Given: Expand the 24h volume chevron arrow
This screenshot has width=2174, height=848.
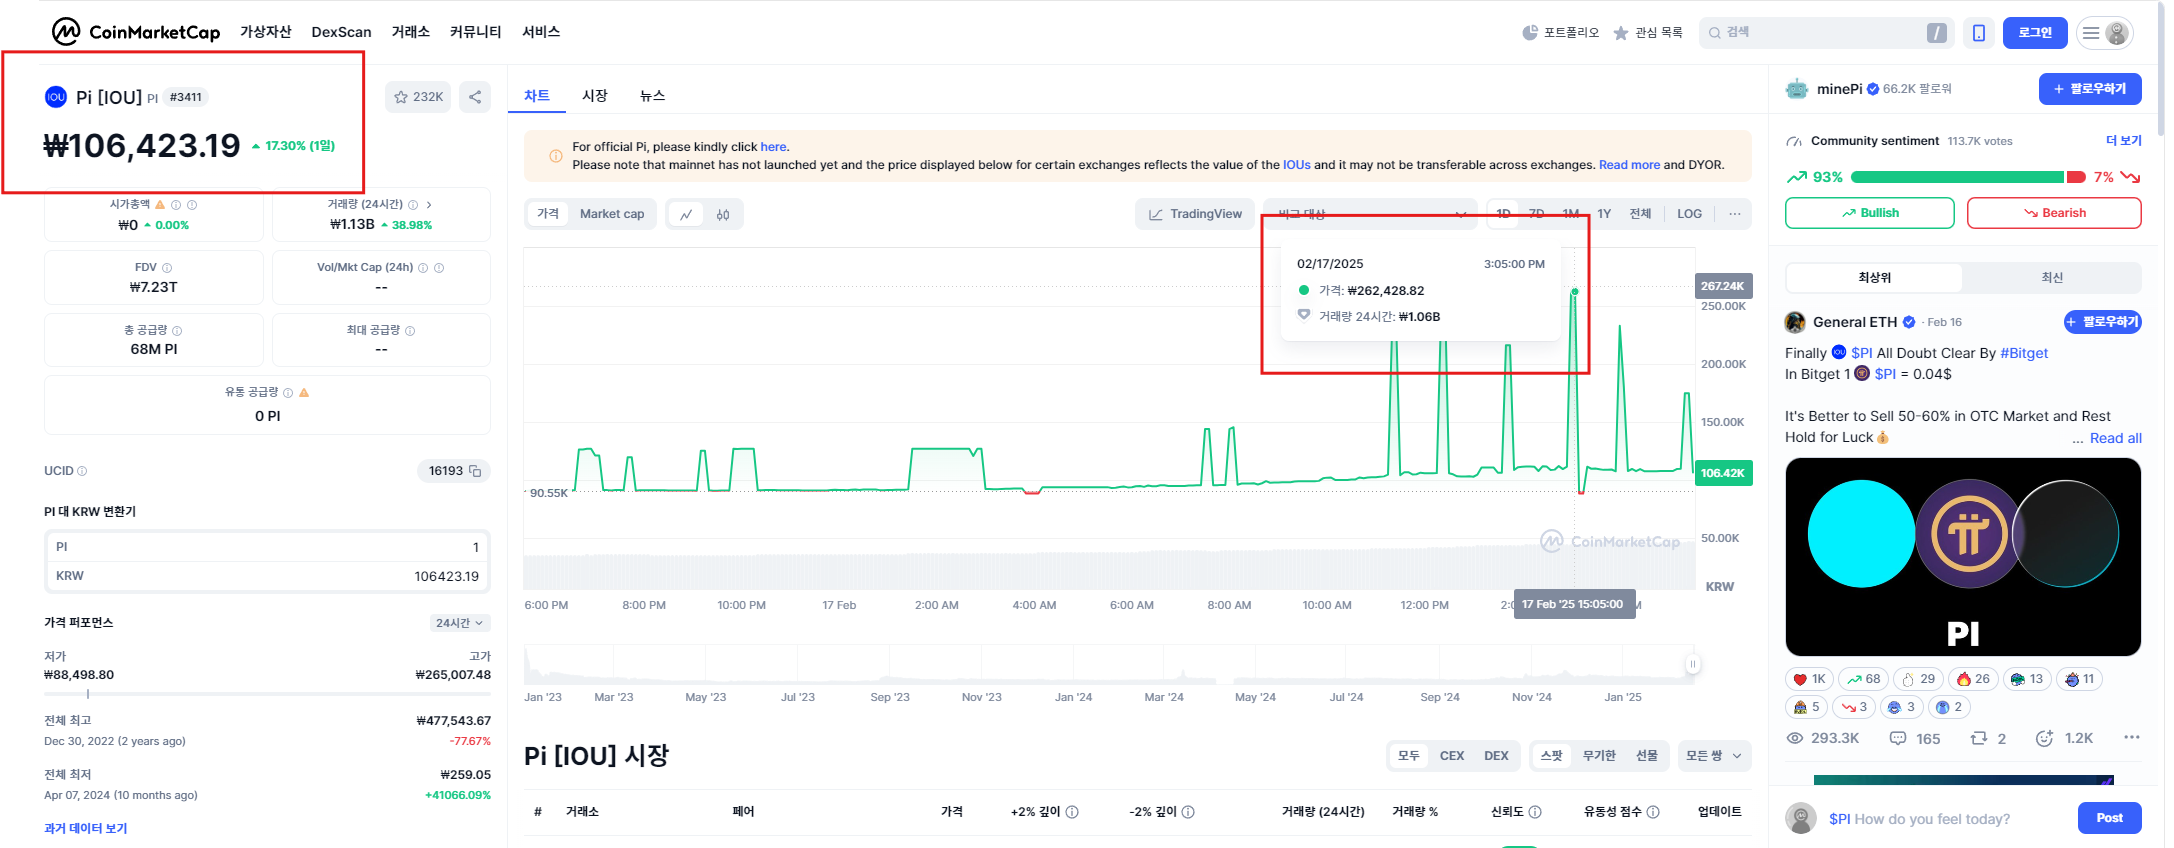Looking at the screenshot, I should pyautogui.click(x=429, y=204).
